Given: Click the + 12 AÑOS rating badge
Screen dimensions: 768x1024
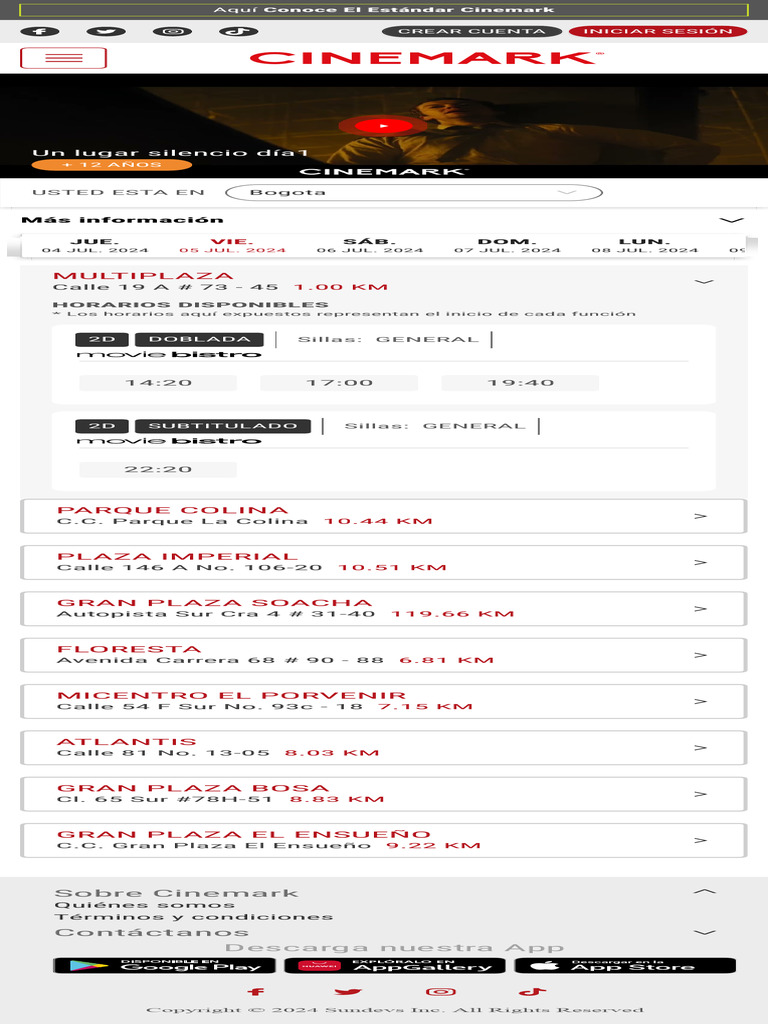Looking at the screenshot, I should pos(112,165).
